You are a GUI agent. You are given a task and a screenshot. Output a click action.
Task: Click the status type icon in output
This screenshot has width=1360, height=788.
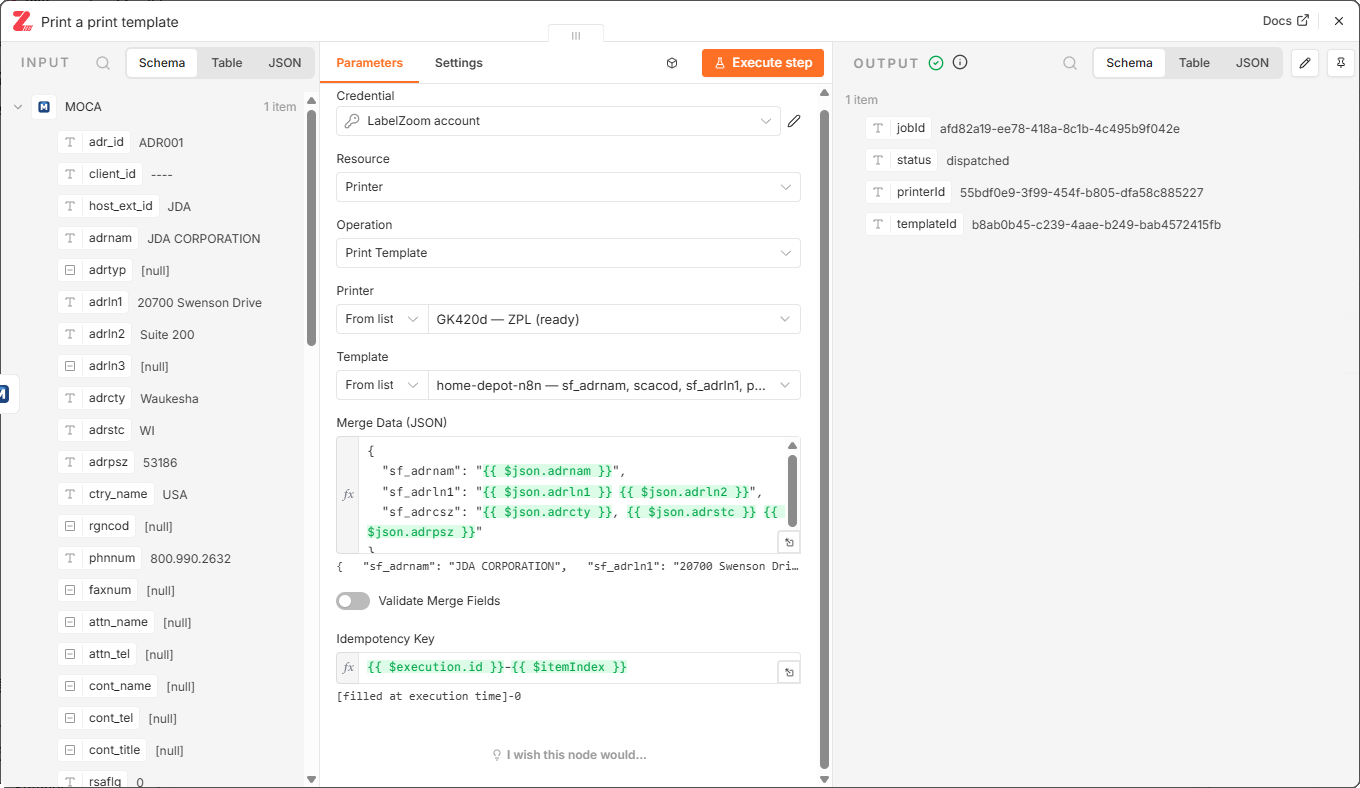coord(878,161)
